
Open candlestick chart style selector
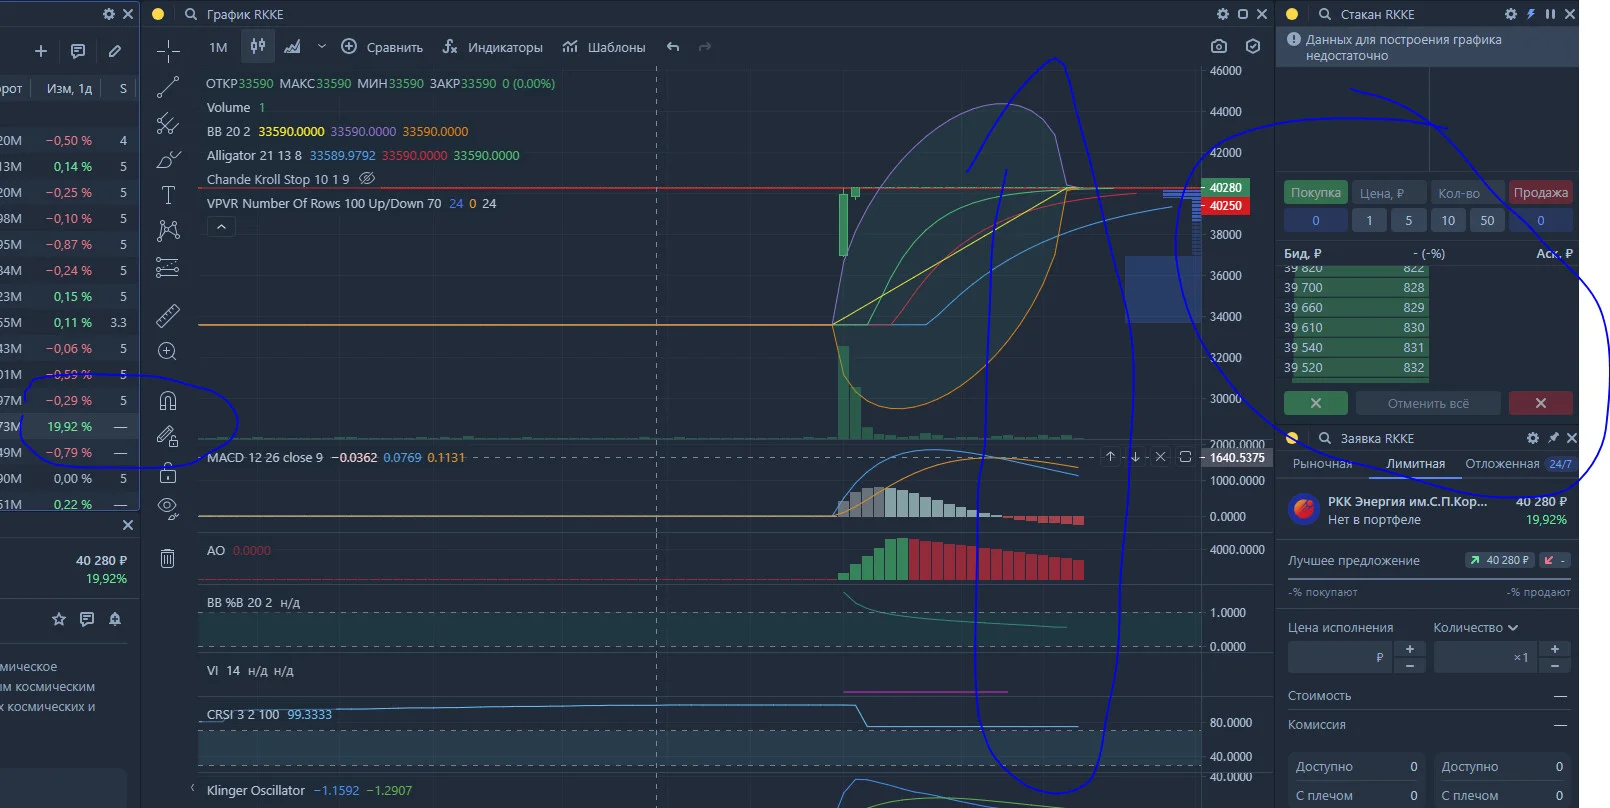tap(258, 46)
